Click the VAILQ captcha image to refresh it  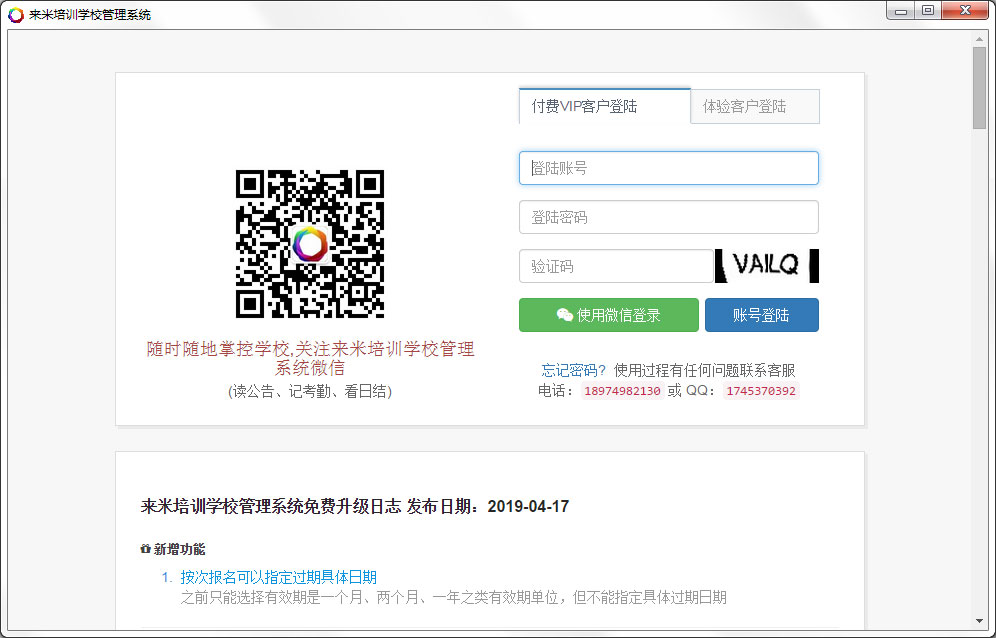pyautogui.click(x=767, y=266)
